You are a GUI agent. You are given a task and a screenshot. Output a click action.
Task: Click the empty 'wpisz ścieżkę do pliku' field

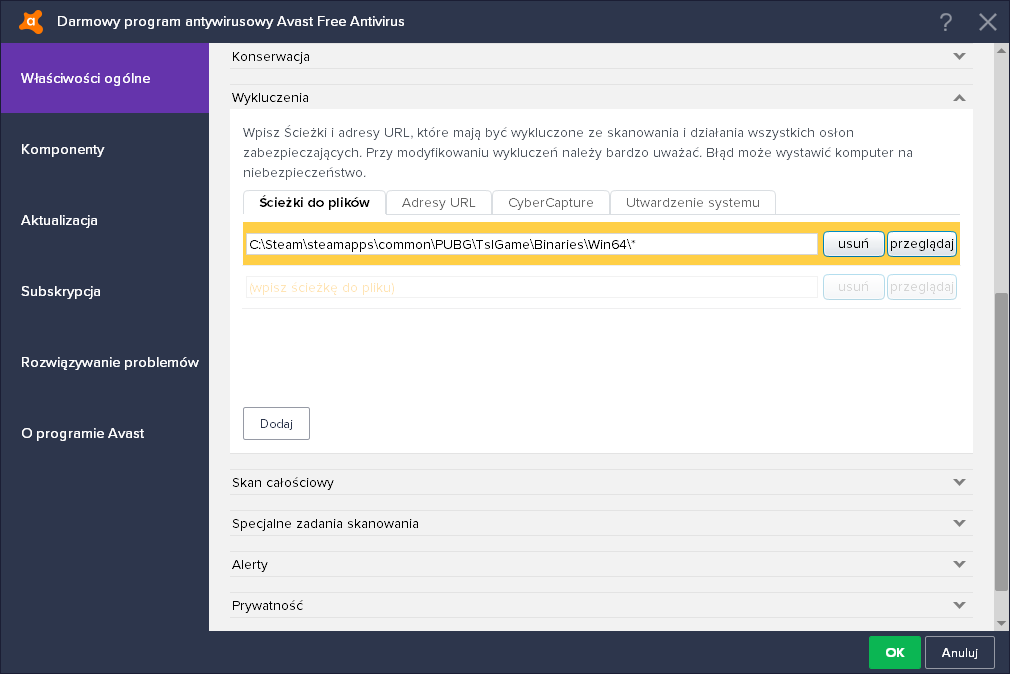(532, 287)
